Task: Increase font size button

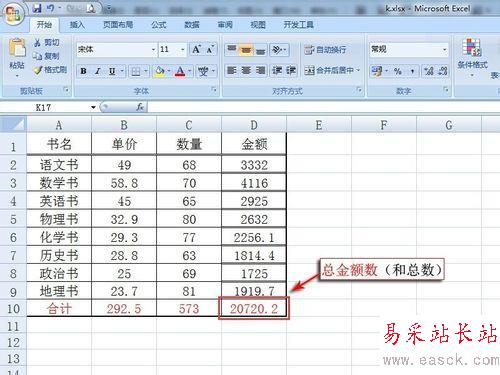Action: [196, 50]
